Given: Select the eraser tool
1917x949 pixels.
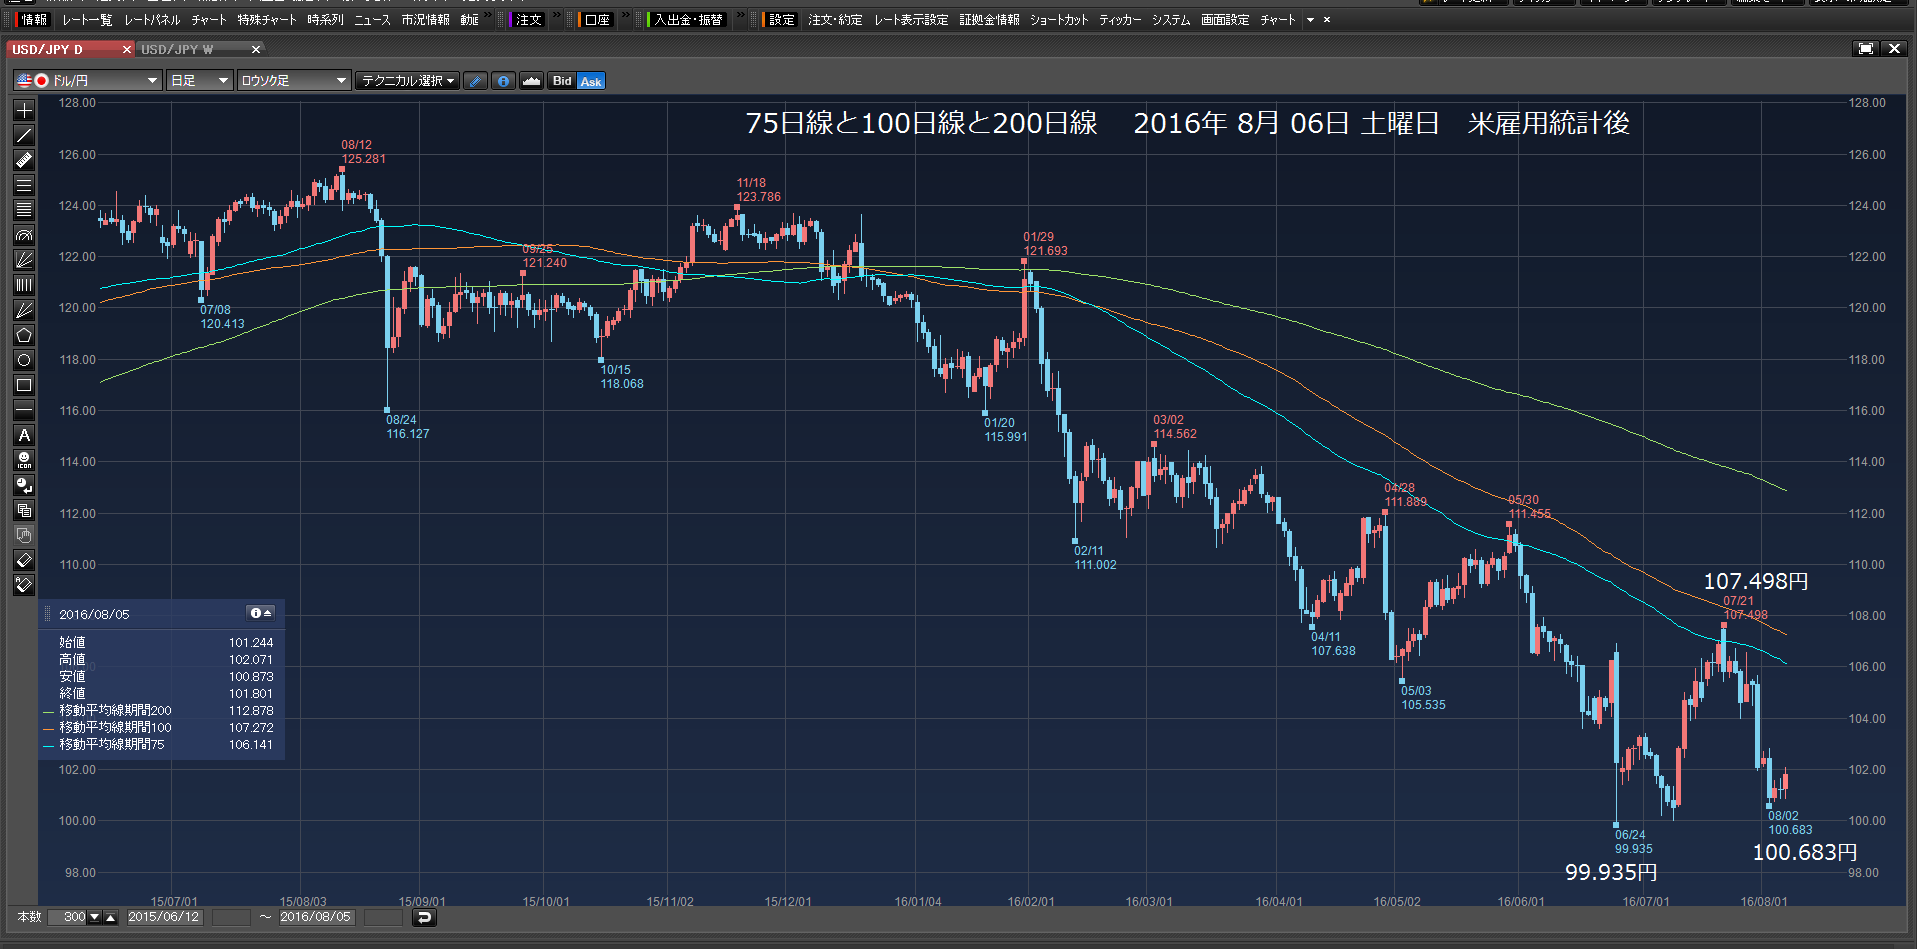Looking at the screenshot, I should coord(24,560).
